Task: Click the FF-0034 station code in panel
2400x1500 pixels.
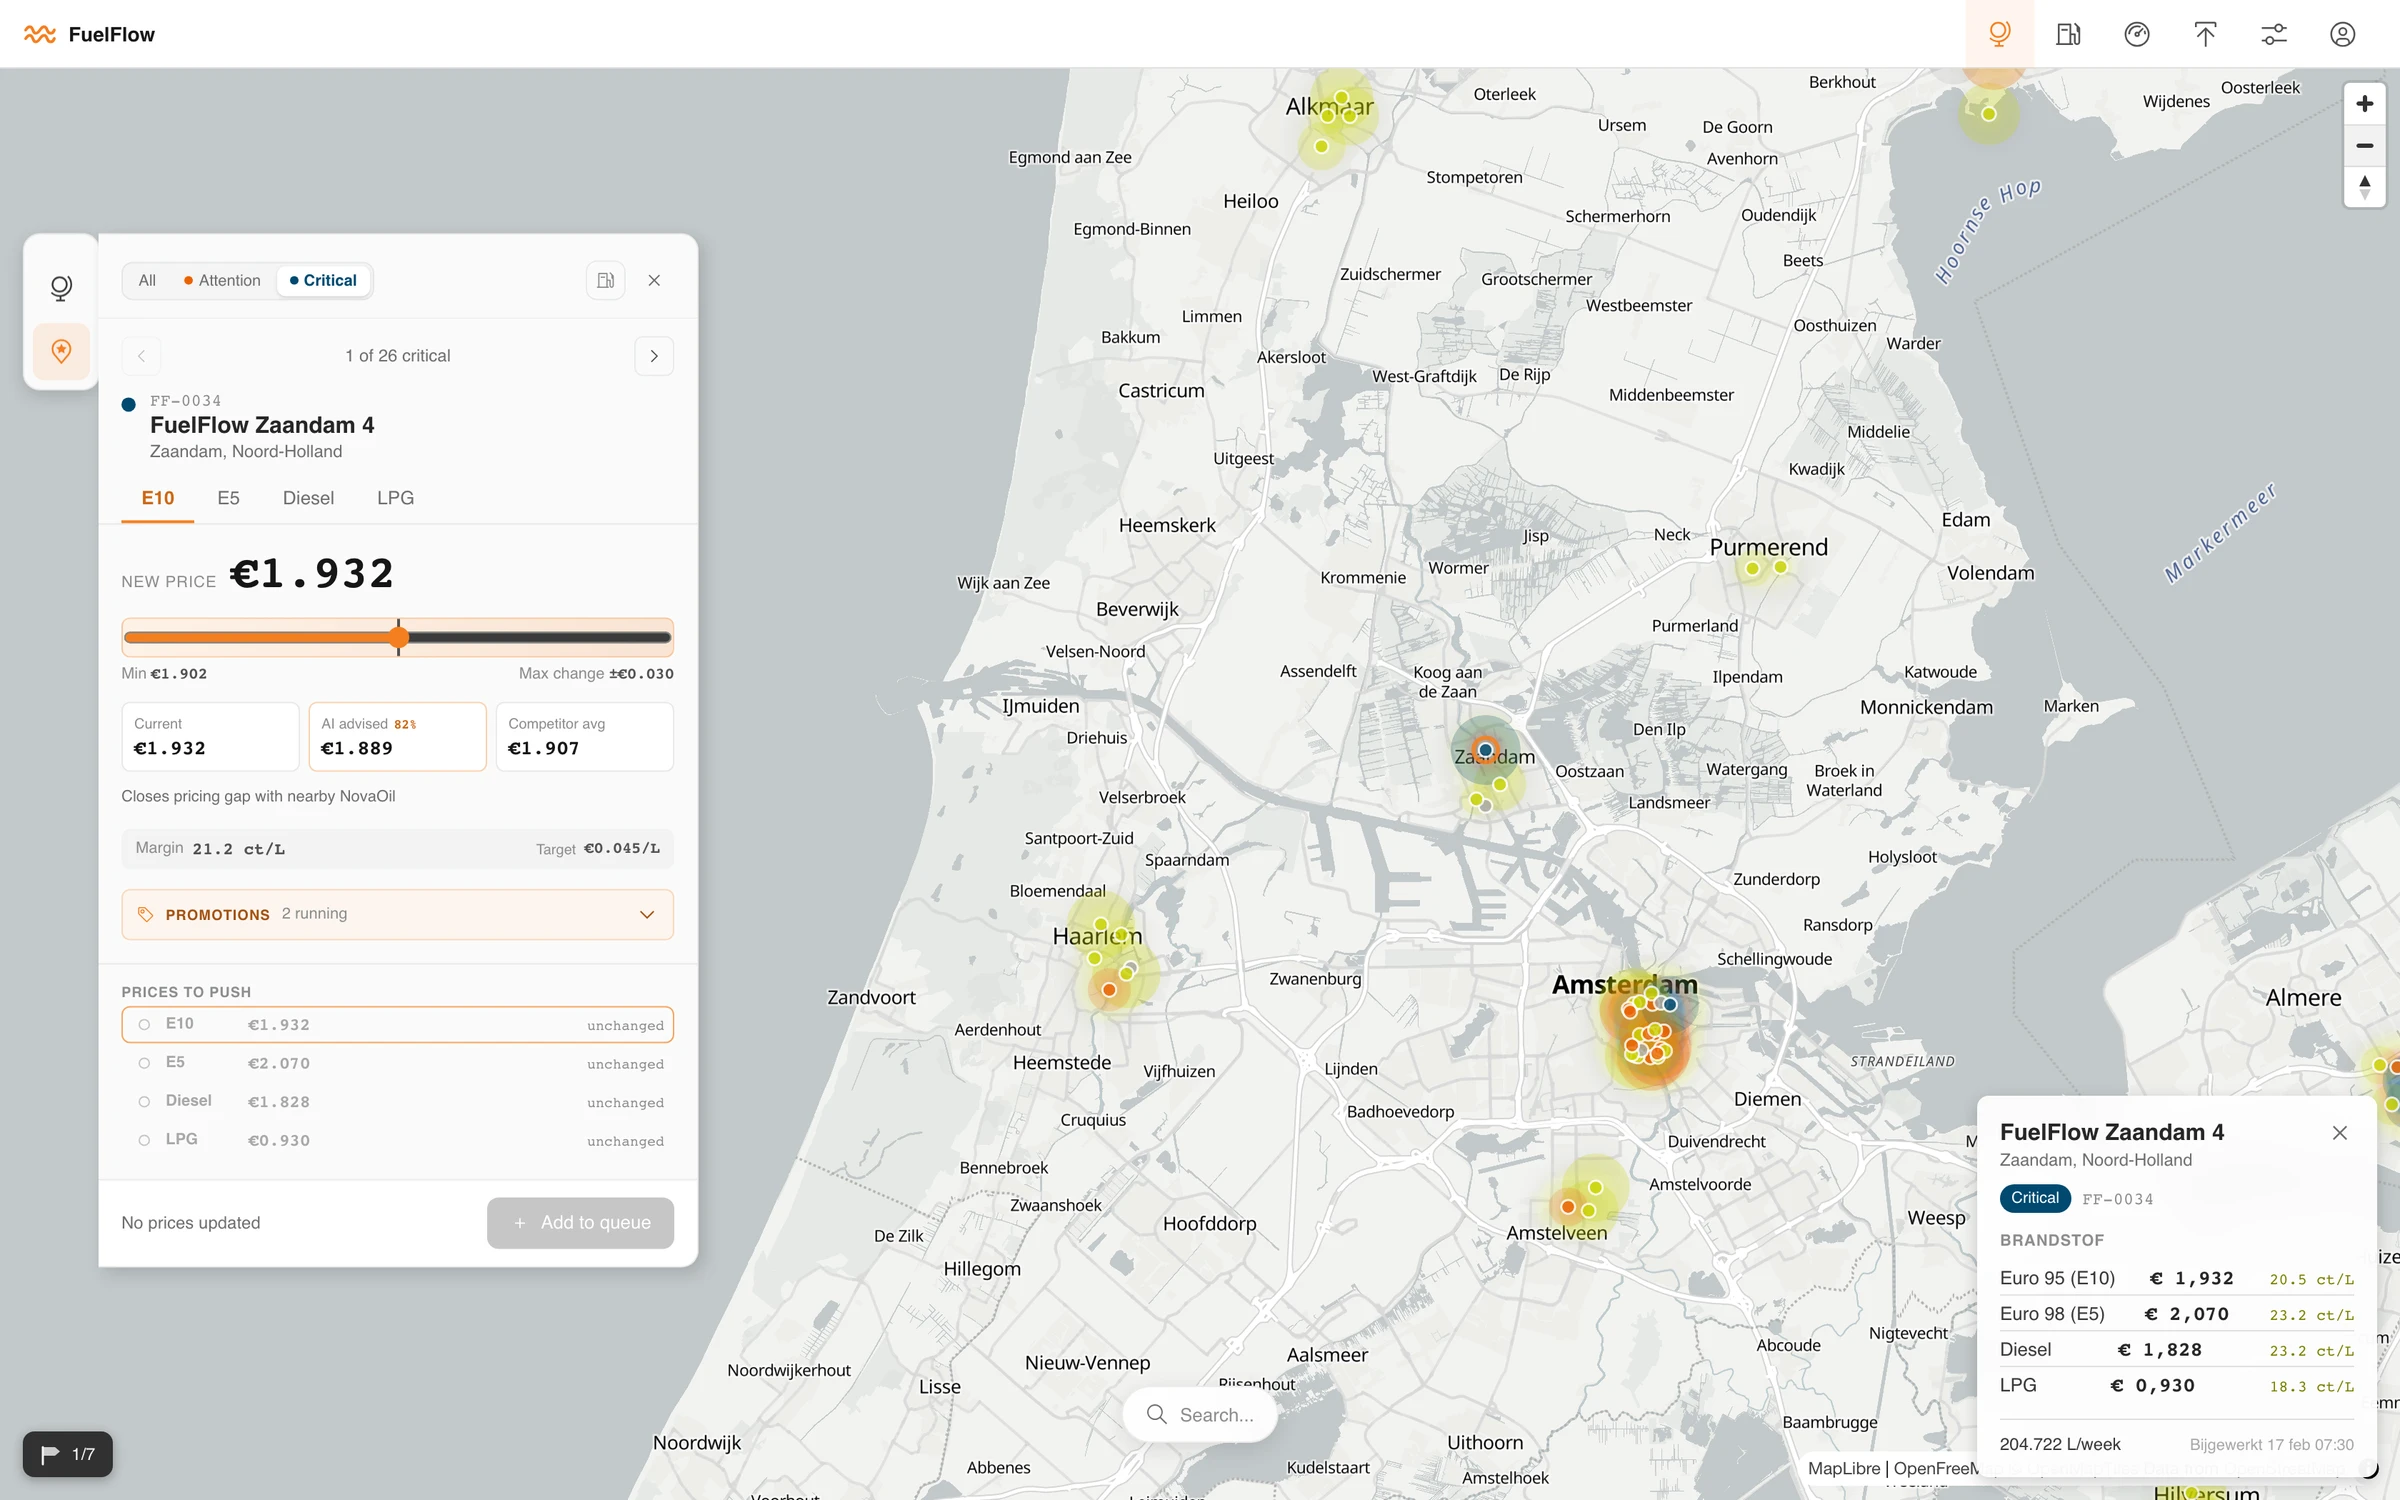Action: coord(185,400)
